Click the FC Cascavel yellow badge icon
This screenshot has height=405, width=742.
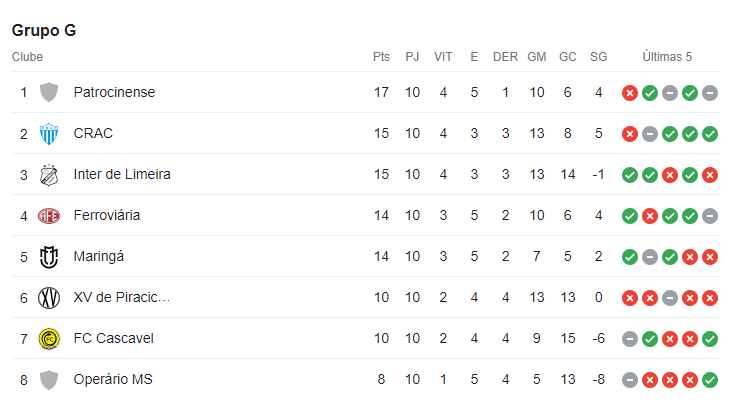[x=49, y=339]
